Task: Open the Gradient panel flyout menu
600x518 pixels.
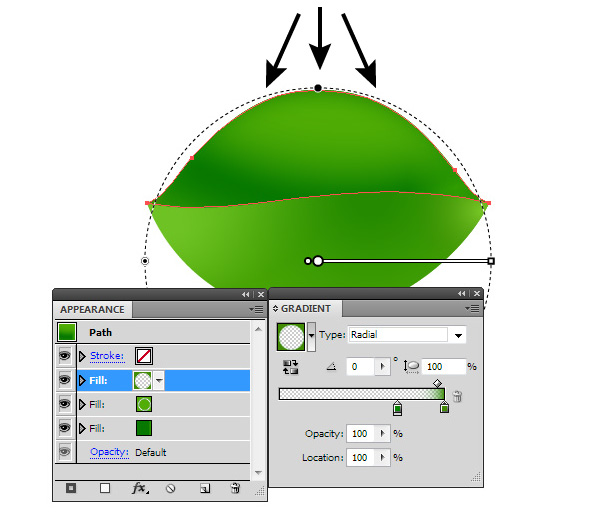Action: tap(475, 310)
